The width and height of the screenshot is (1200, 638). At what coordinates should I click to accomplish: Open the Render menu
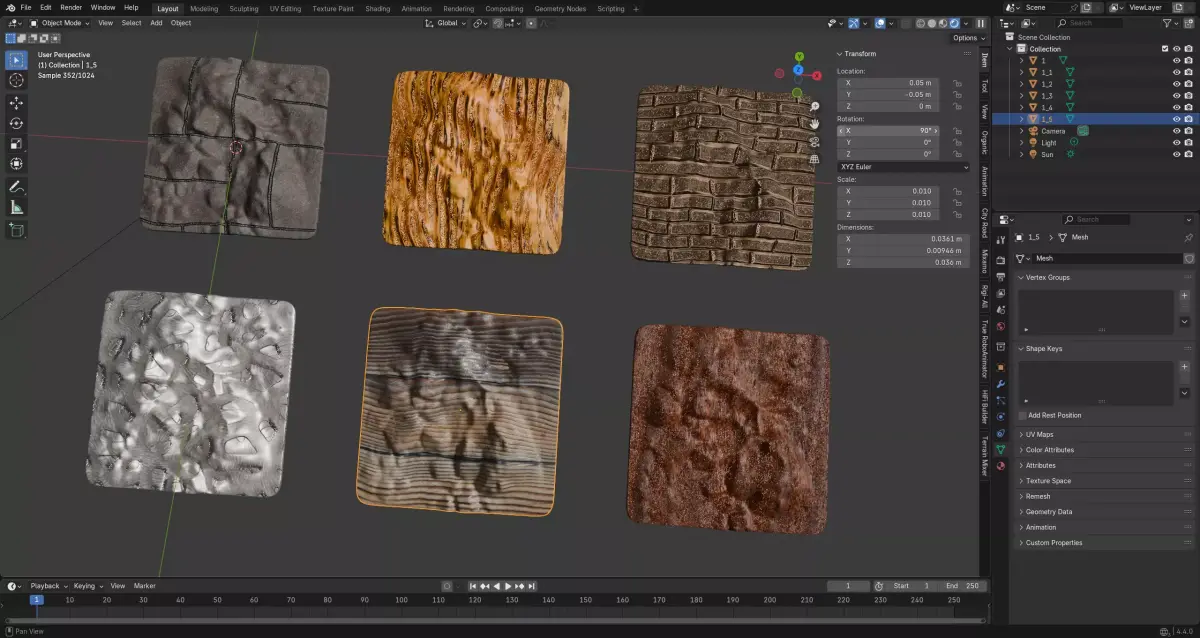[x=71, y=7]
